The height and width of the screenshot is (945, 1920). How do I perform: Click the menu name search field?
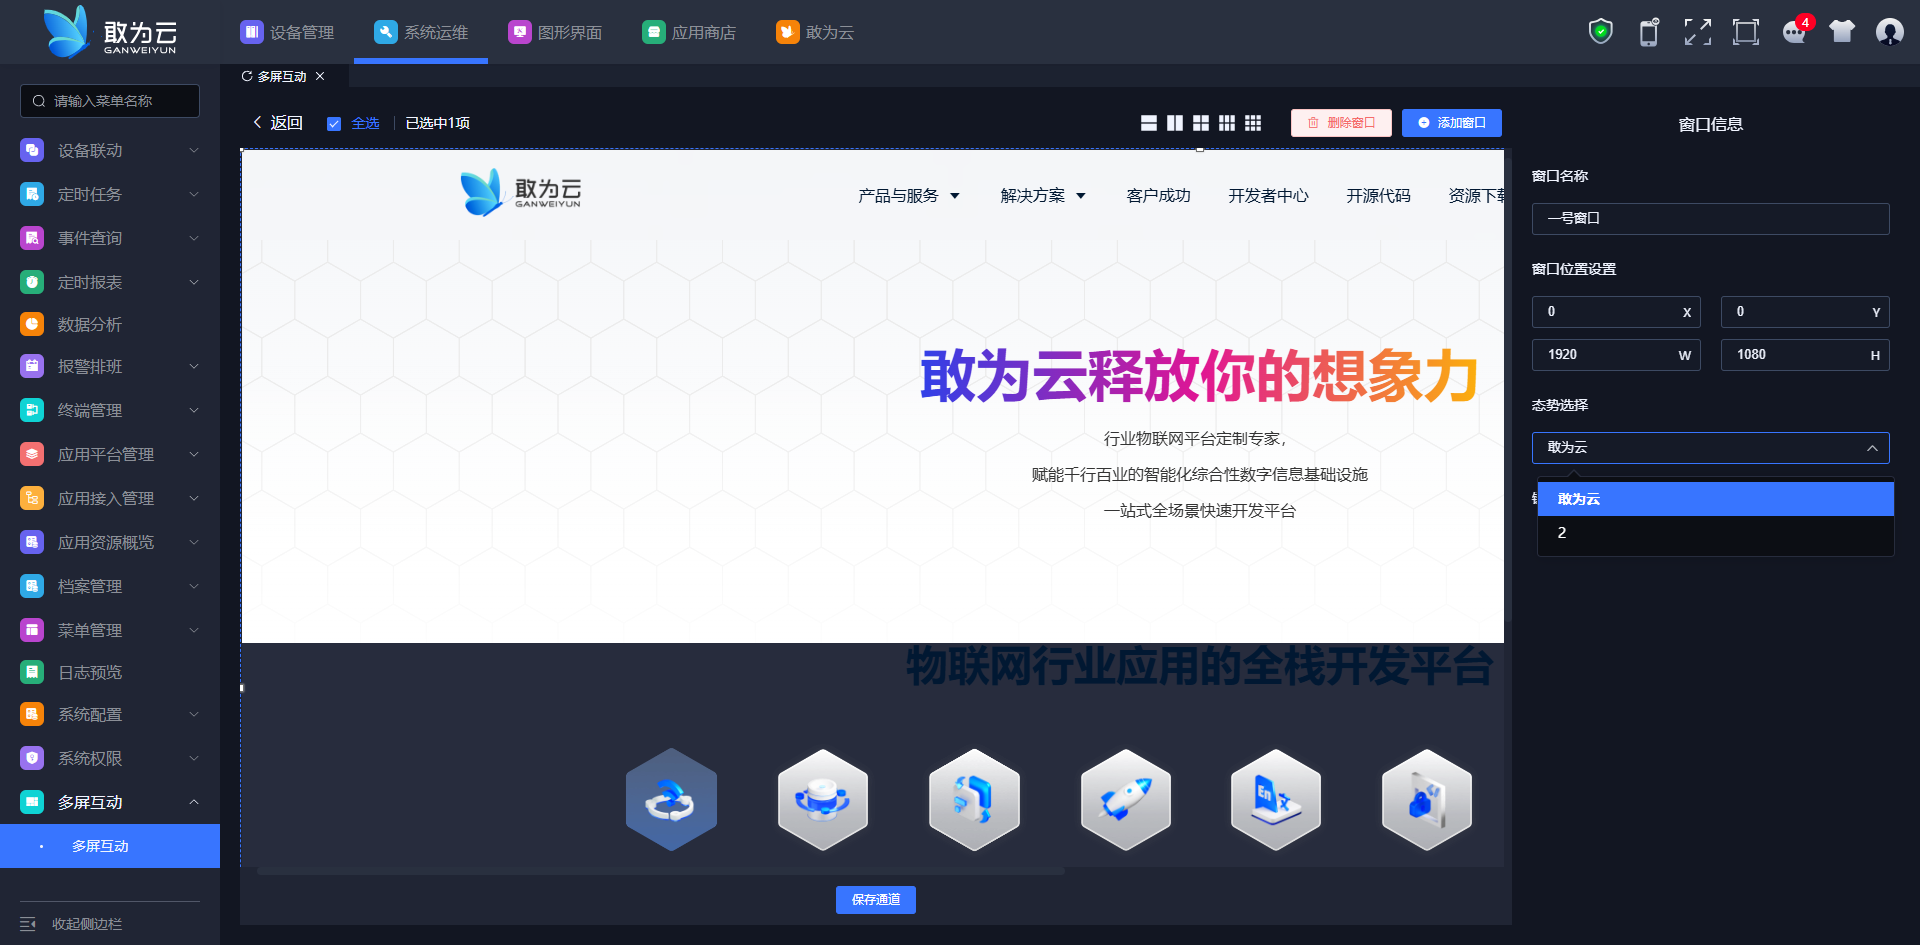110,101
